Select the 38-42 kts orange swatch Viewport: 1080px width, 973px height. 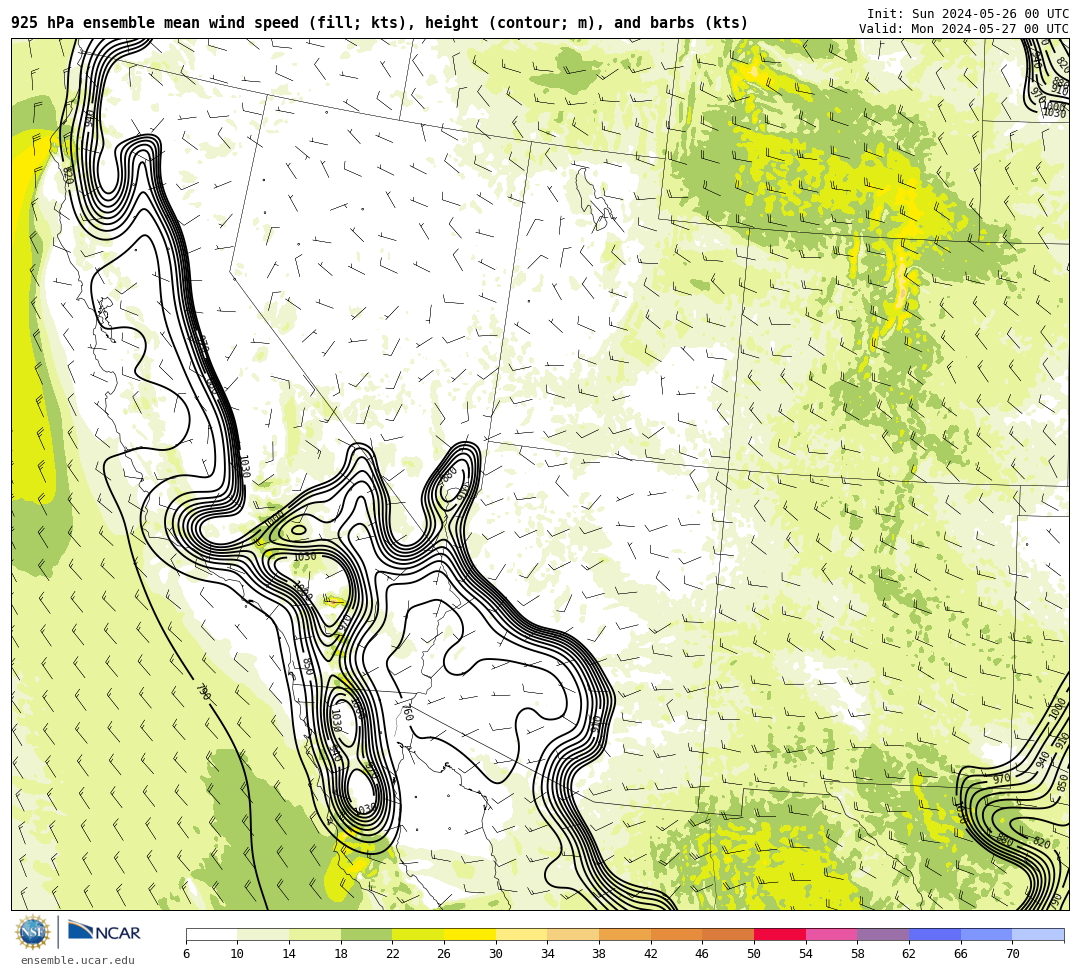click(x=625, y=934)
